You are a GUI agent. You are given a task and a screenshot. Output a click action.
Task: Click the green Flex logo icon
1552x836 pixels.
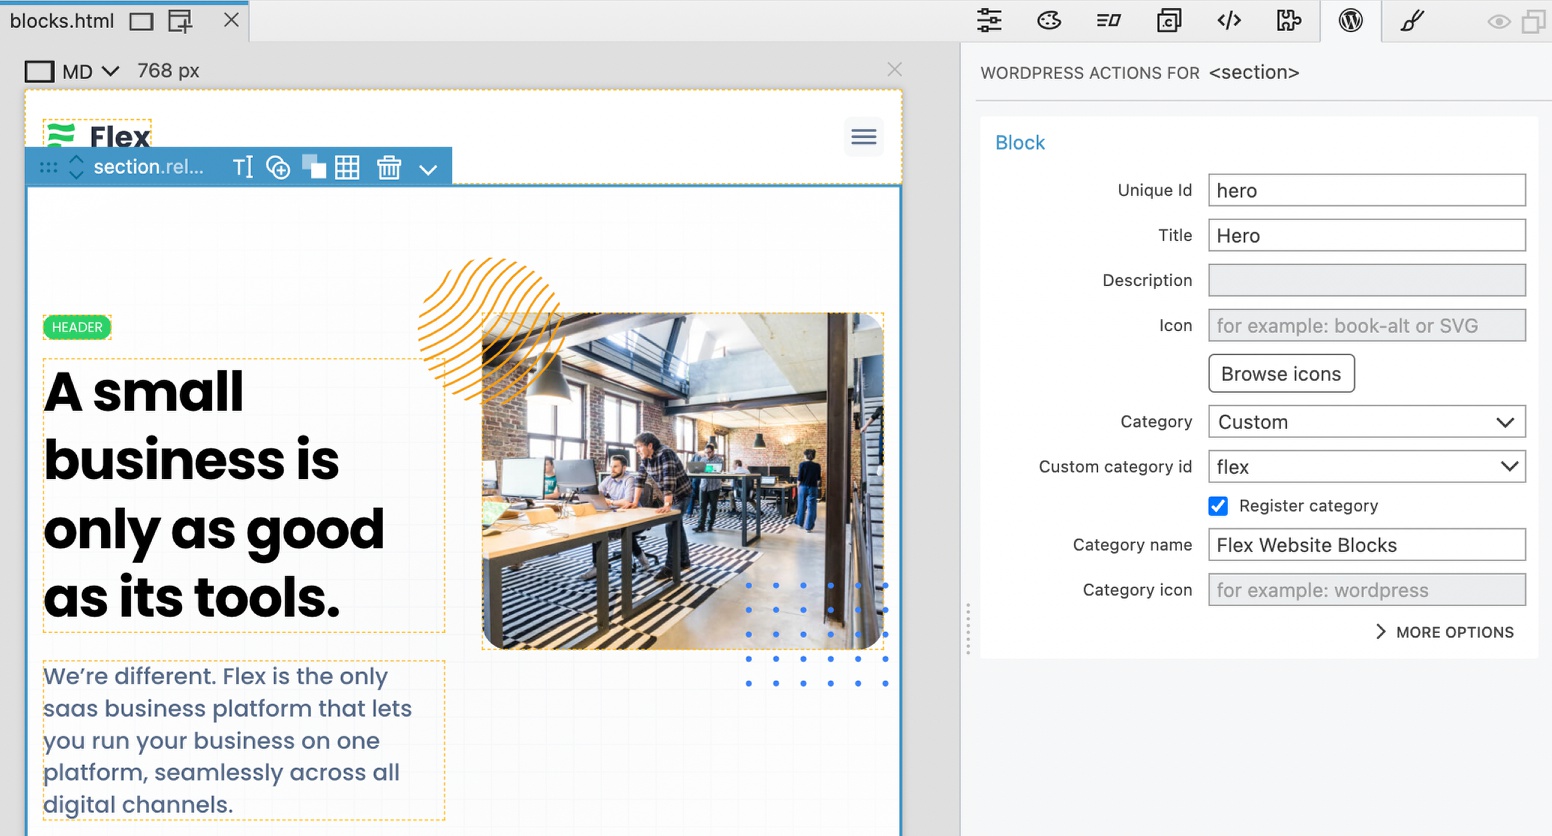point(61,134)
